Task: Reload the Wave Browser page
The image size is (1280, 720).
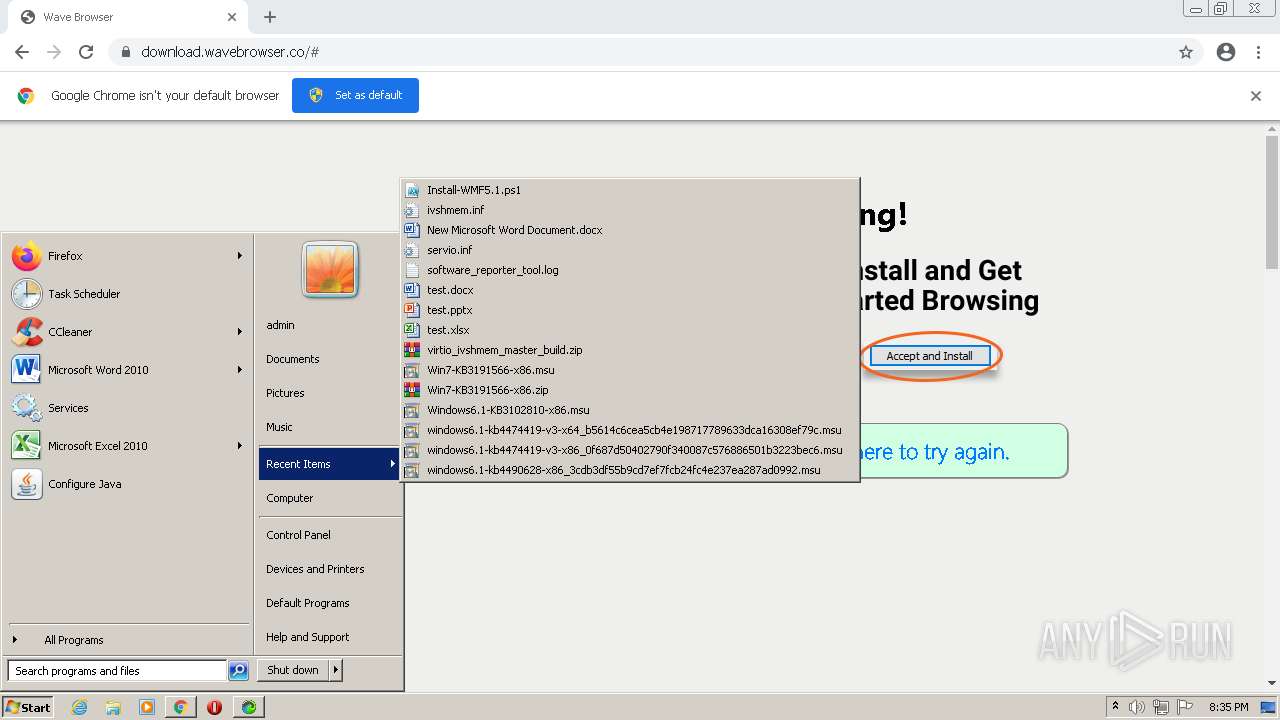Action: pos(86,52)
